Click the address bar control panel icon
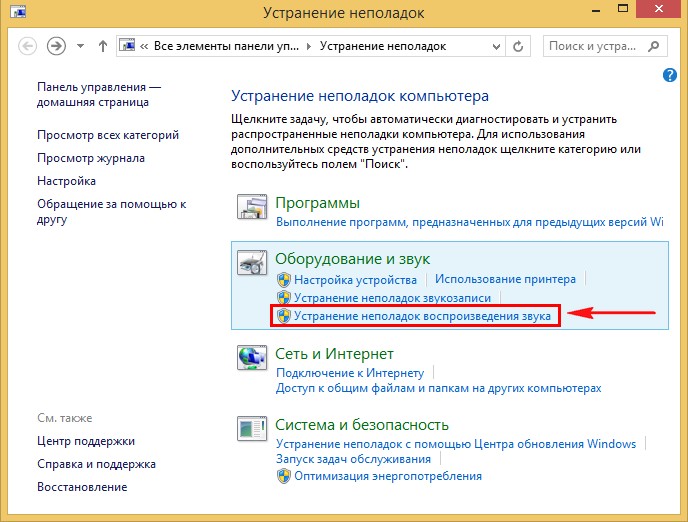Screen dimensions: 688x522 (x=127, y=45)
